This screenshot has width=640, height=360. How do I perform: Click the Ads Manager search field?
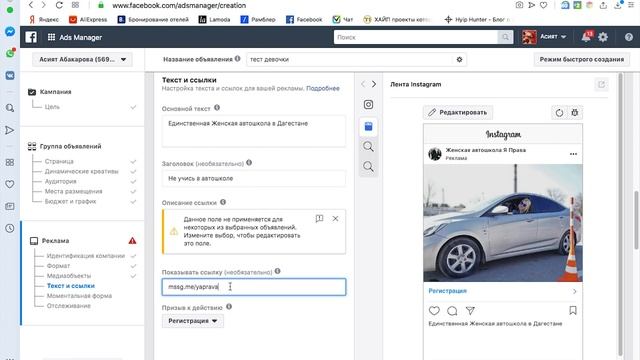pyautogui.click(x=416, y=37)
